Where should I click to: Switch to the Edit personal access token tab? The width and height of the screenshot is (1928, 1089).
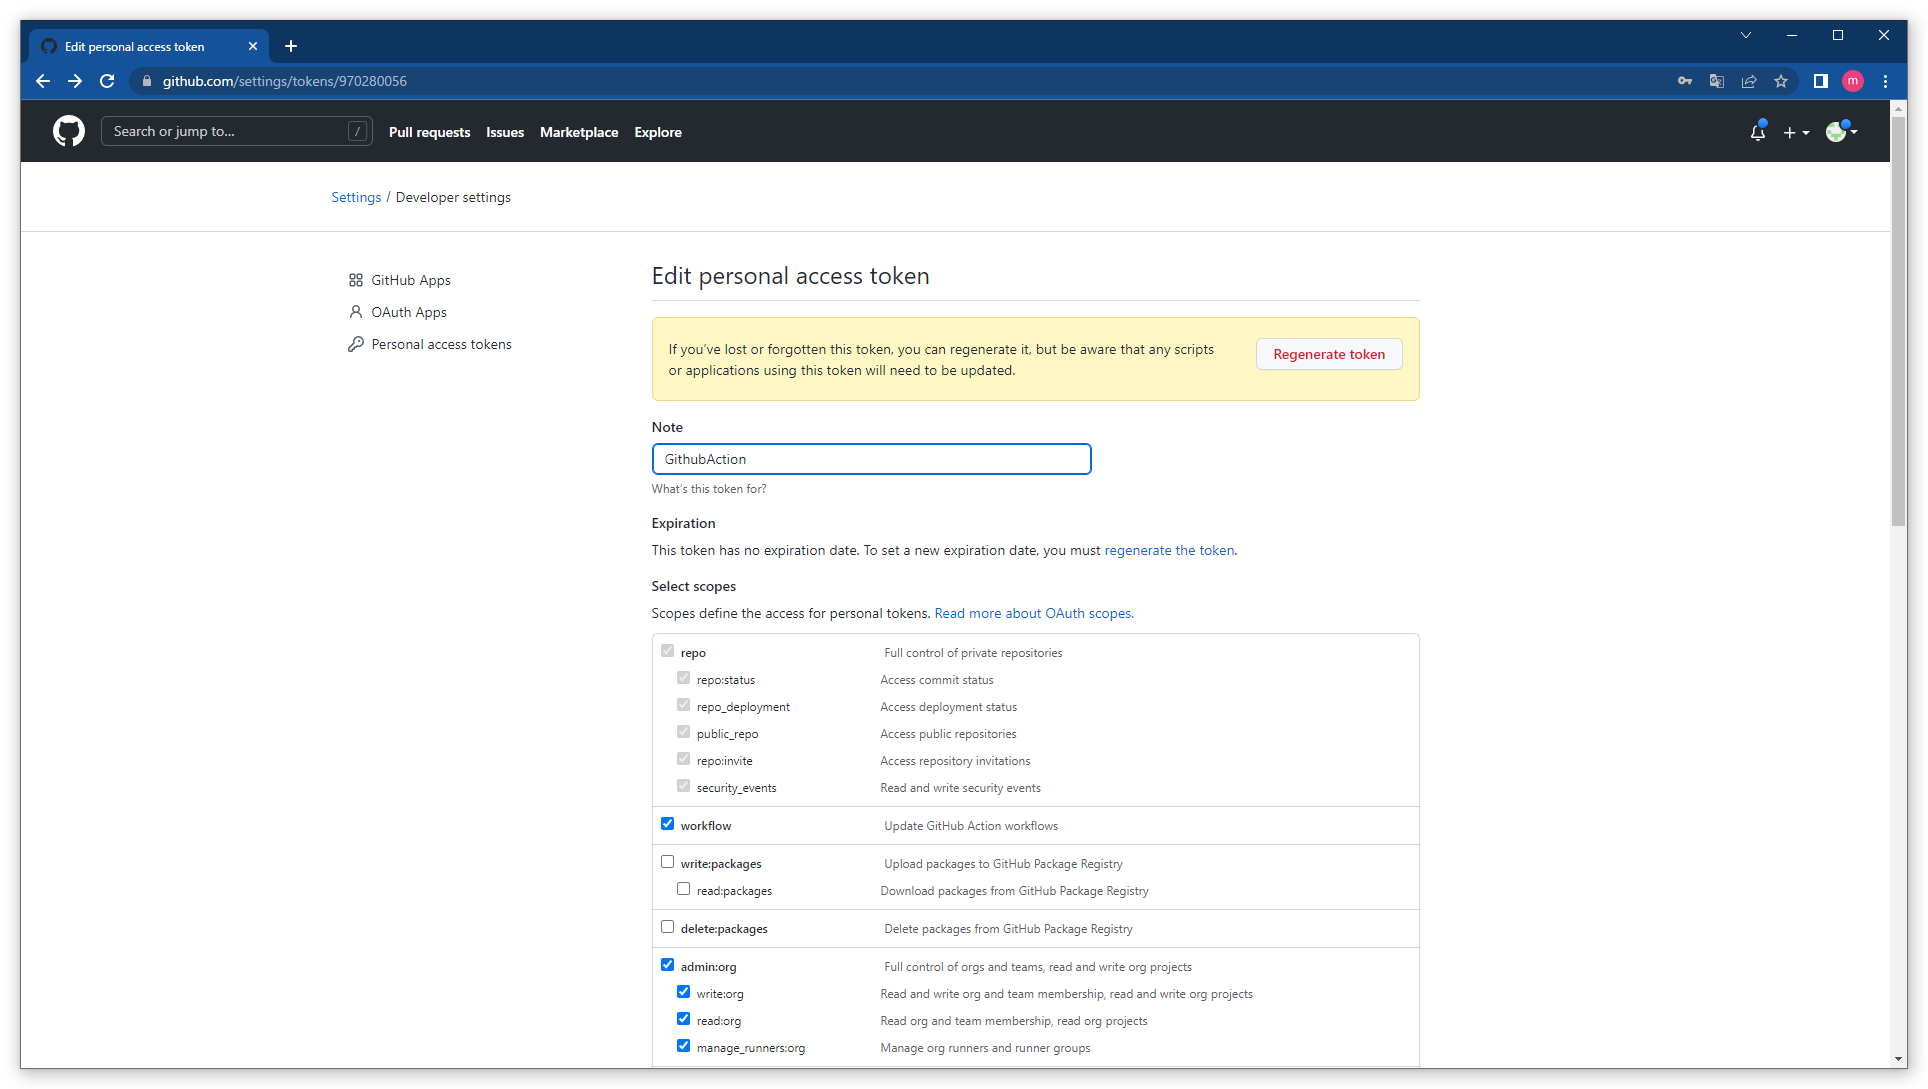pos(135,46)
